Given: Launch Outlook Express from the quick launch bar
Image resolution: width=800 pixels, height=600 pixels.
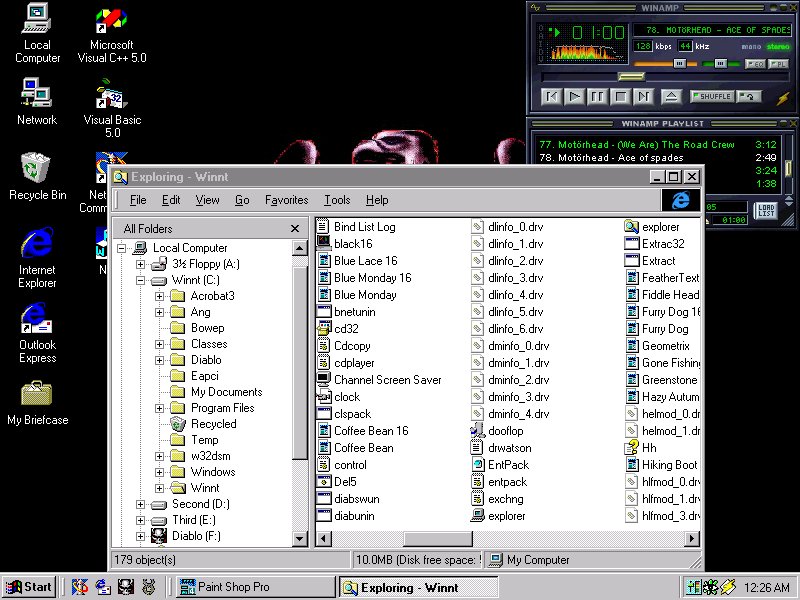Looking at the screenshot, I should (x=103, y=587).
